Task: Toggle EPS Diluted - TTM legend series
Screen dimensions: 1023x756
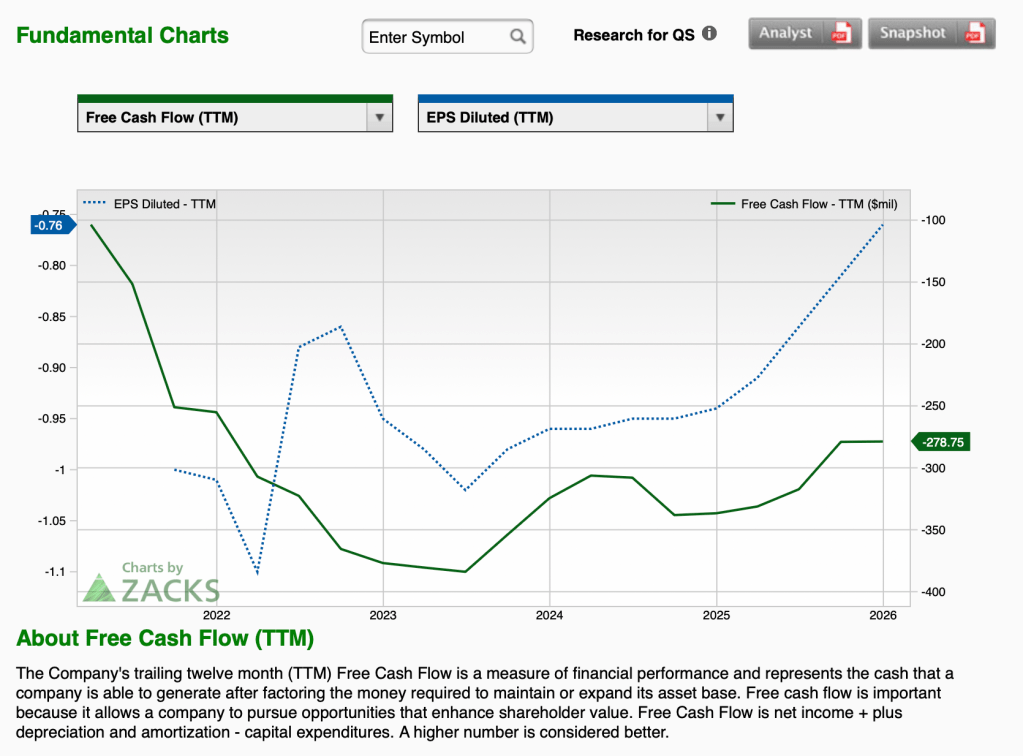Action: click(150, 204)
